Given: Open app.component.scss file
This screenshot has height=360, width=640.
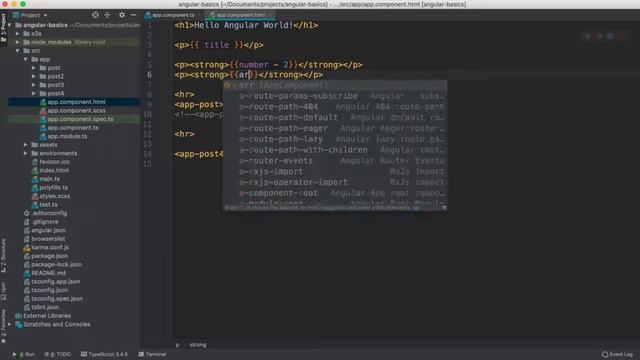Looking at the screenshot, I should pyautogui.click(x=76, y=111).
